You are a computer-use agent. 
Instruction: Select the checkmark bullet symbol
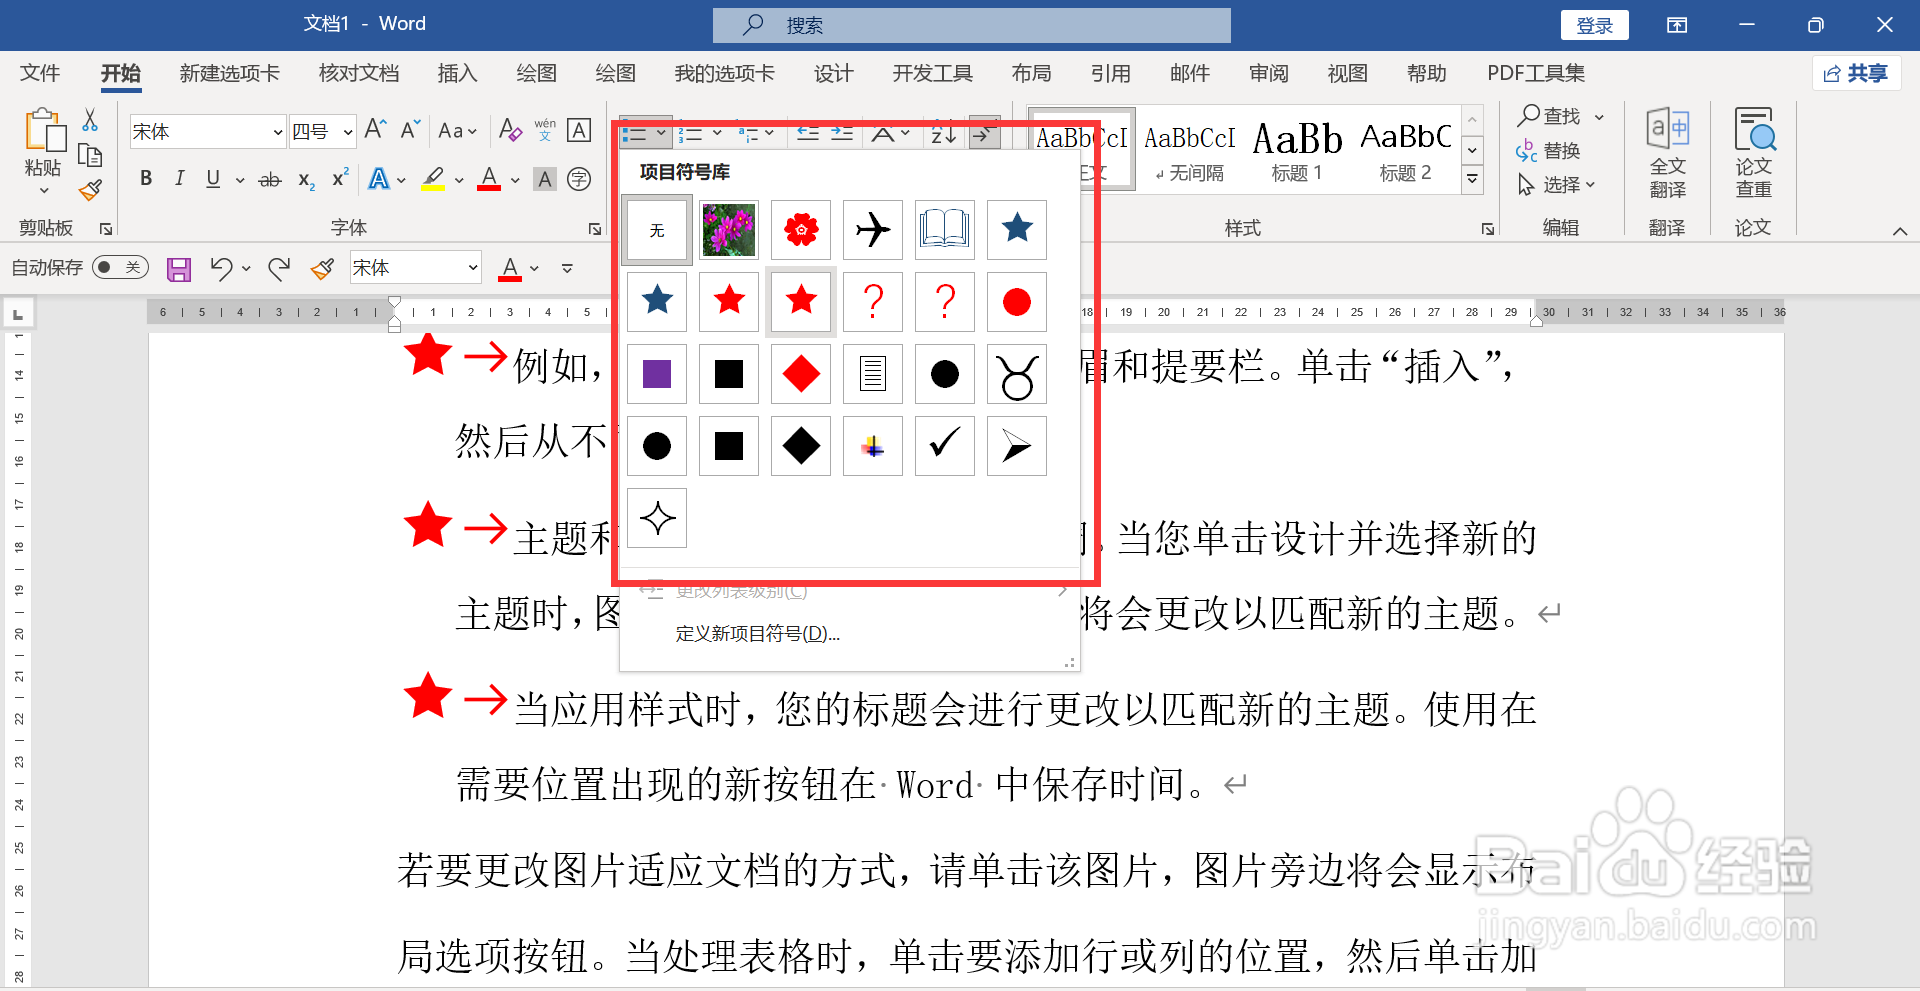945,446
